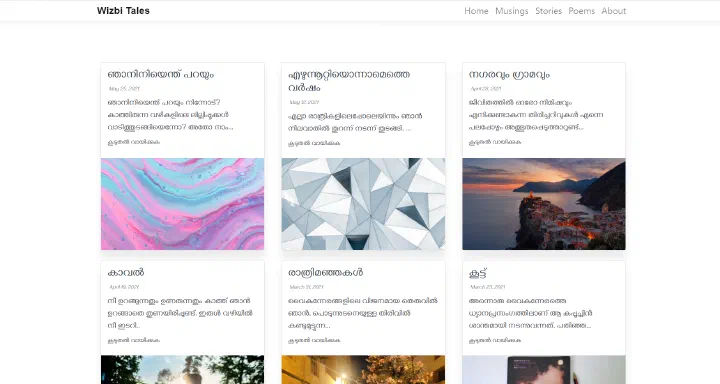Click the night street lights thumbnail

(363, 369)
